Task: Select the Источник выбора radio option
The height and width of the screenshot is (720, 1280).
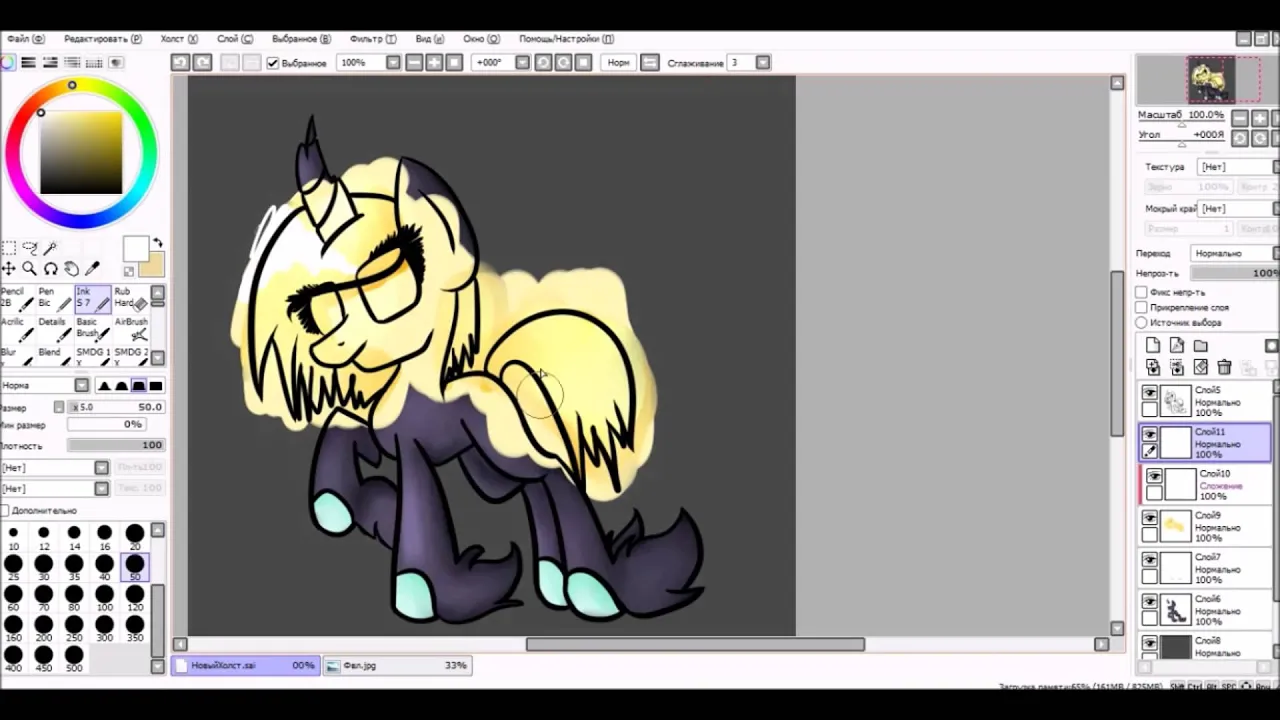Action: pyautogui.click(x=1141, y=322)
